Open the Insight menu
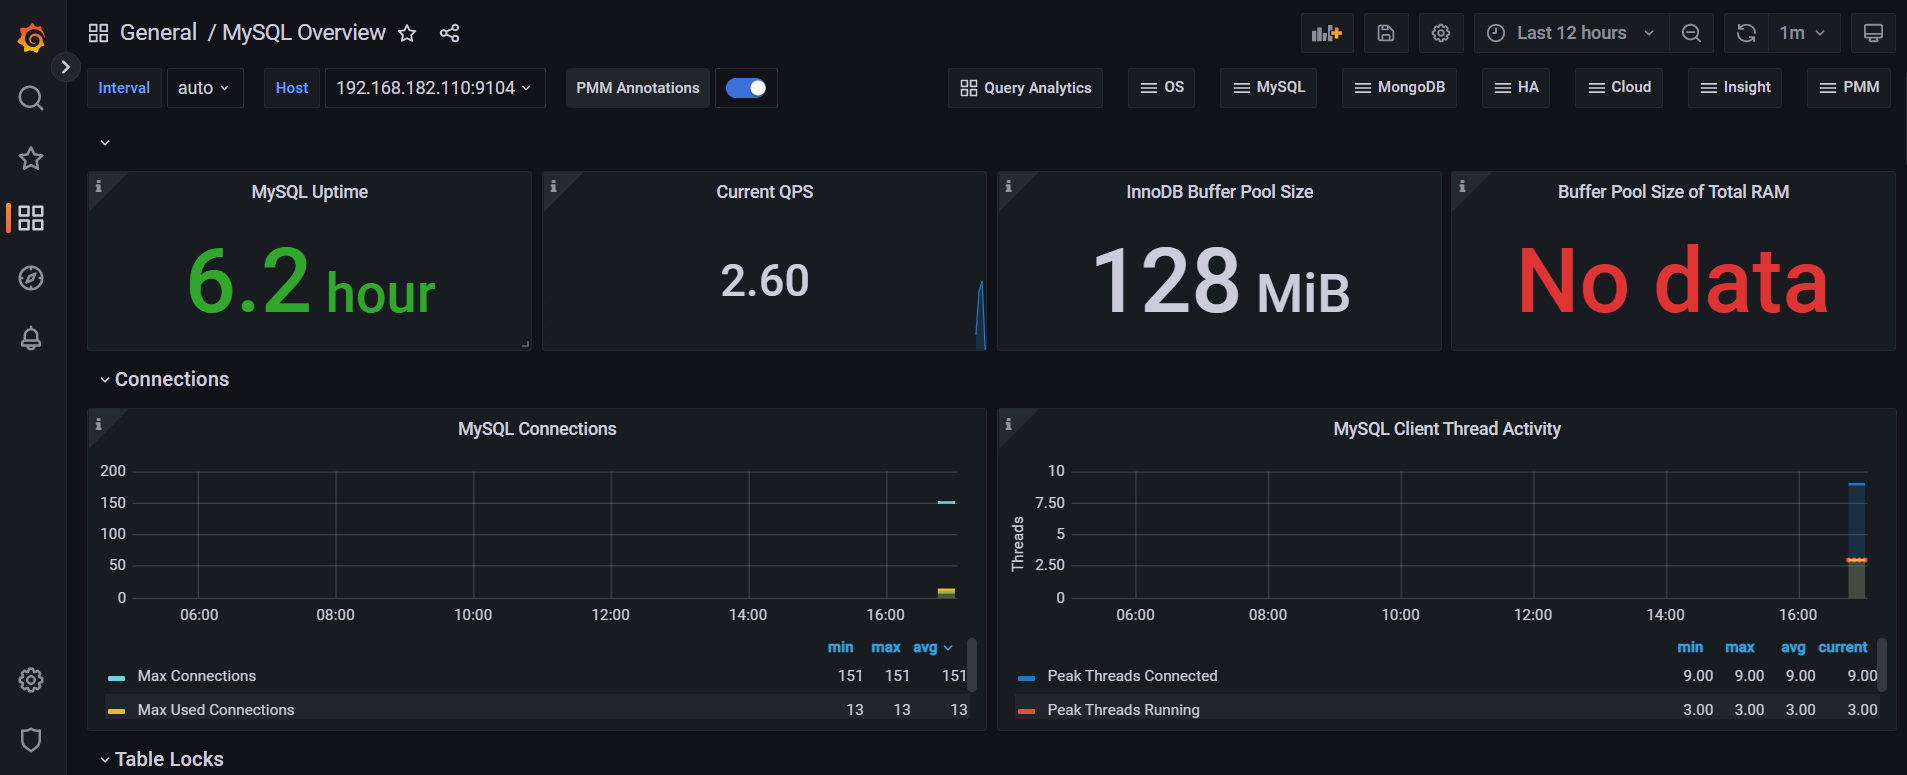1907x775 pixels. tap(1735, 88)
